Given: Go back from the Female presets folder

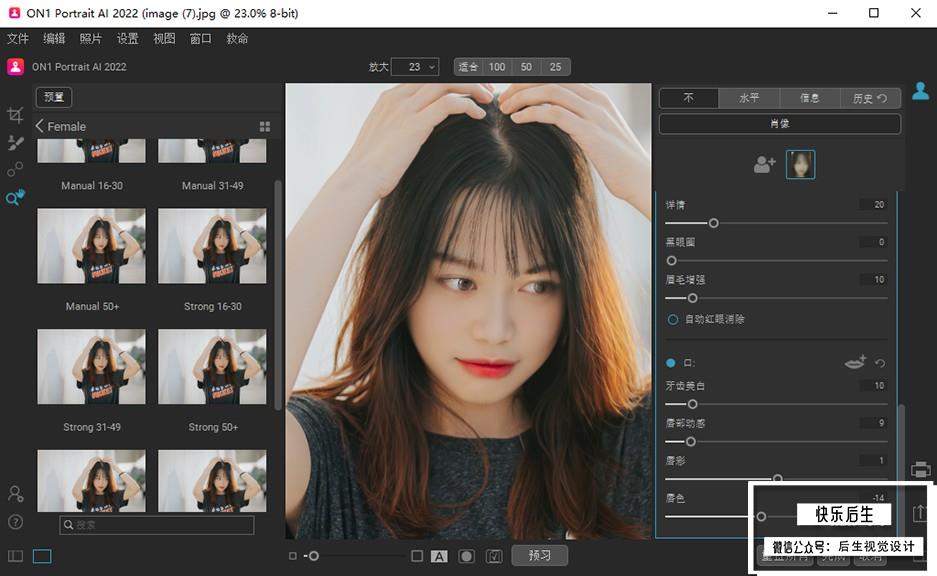Looking at the screenshot, I should (x=39, y=126).
